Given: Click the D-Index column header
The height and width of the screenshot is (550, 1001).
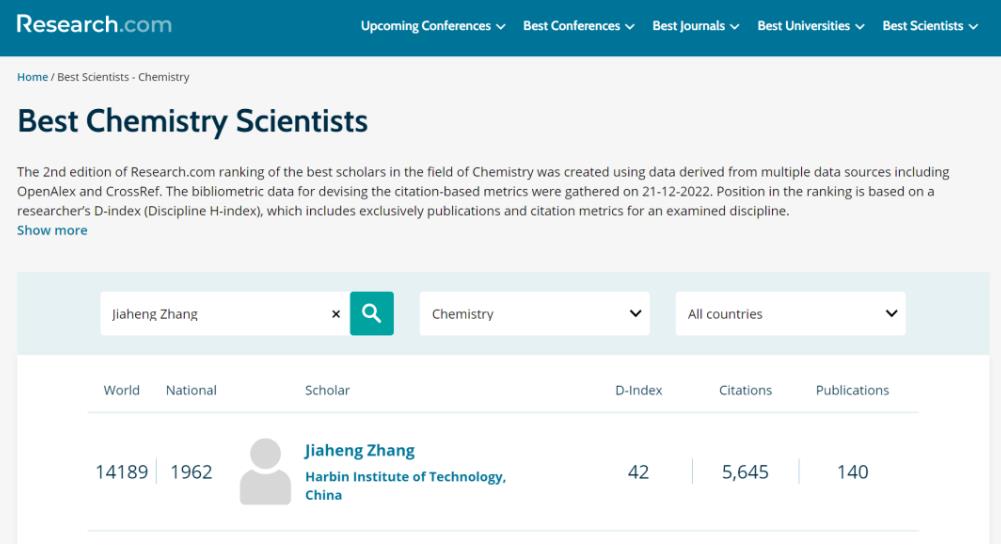Looking at the screenshot, I should (638, 390).
